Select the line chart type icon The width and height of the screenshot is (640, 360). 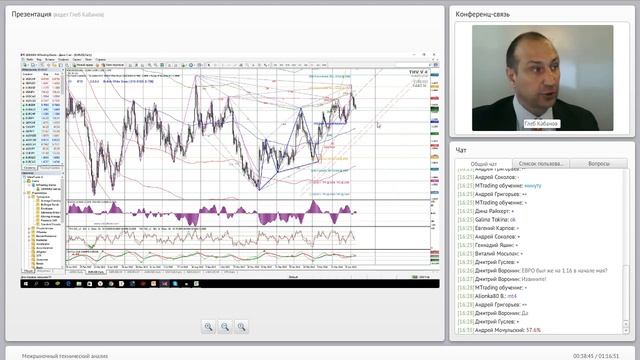(x=142, y=65)
